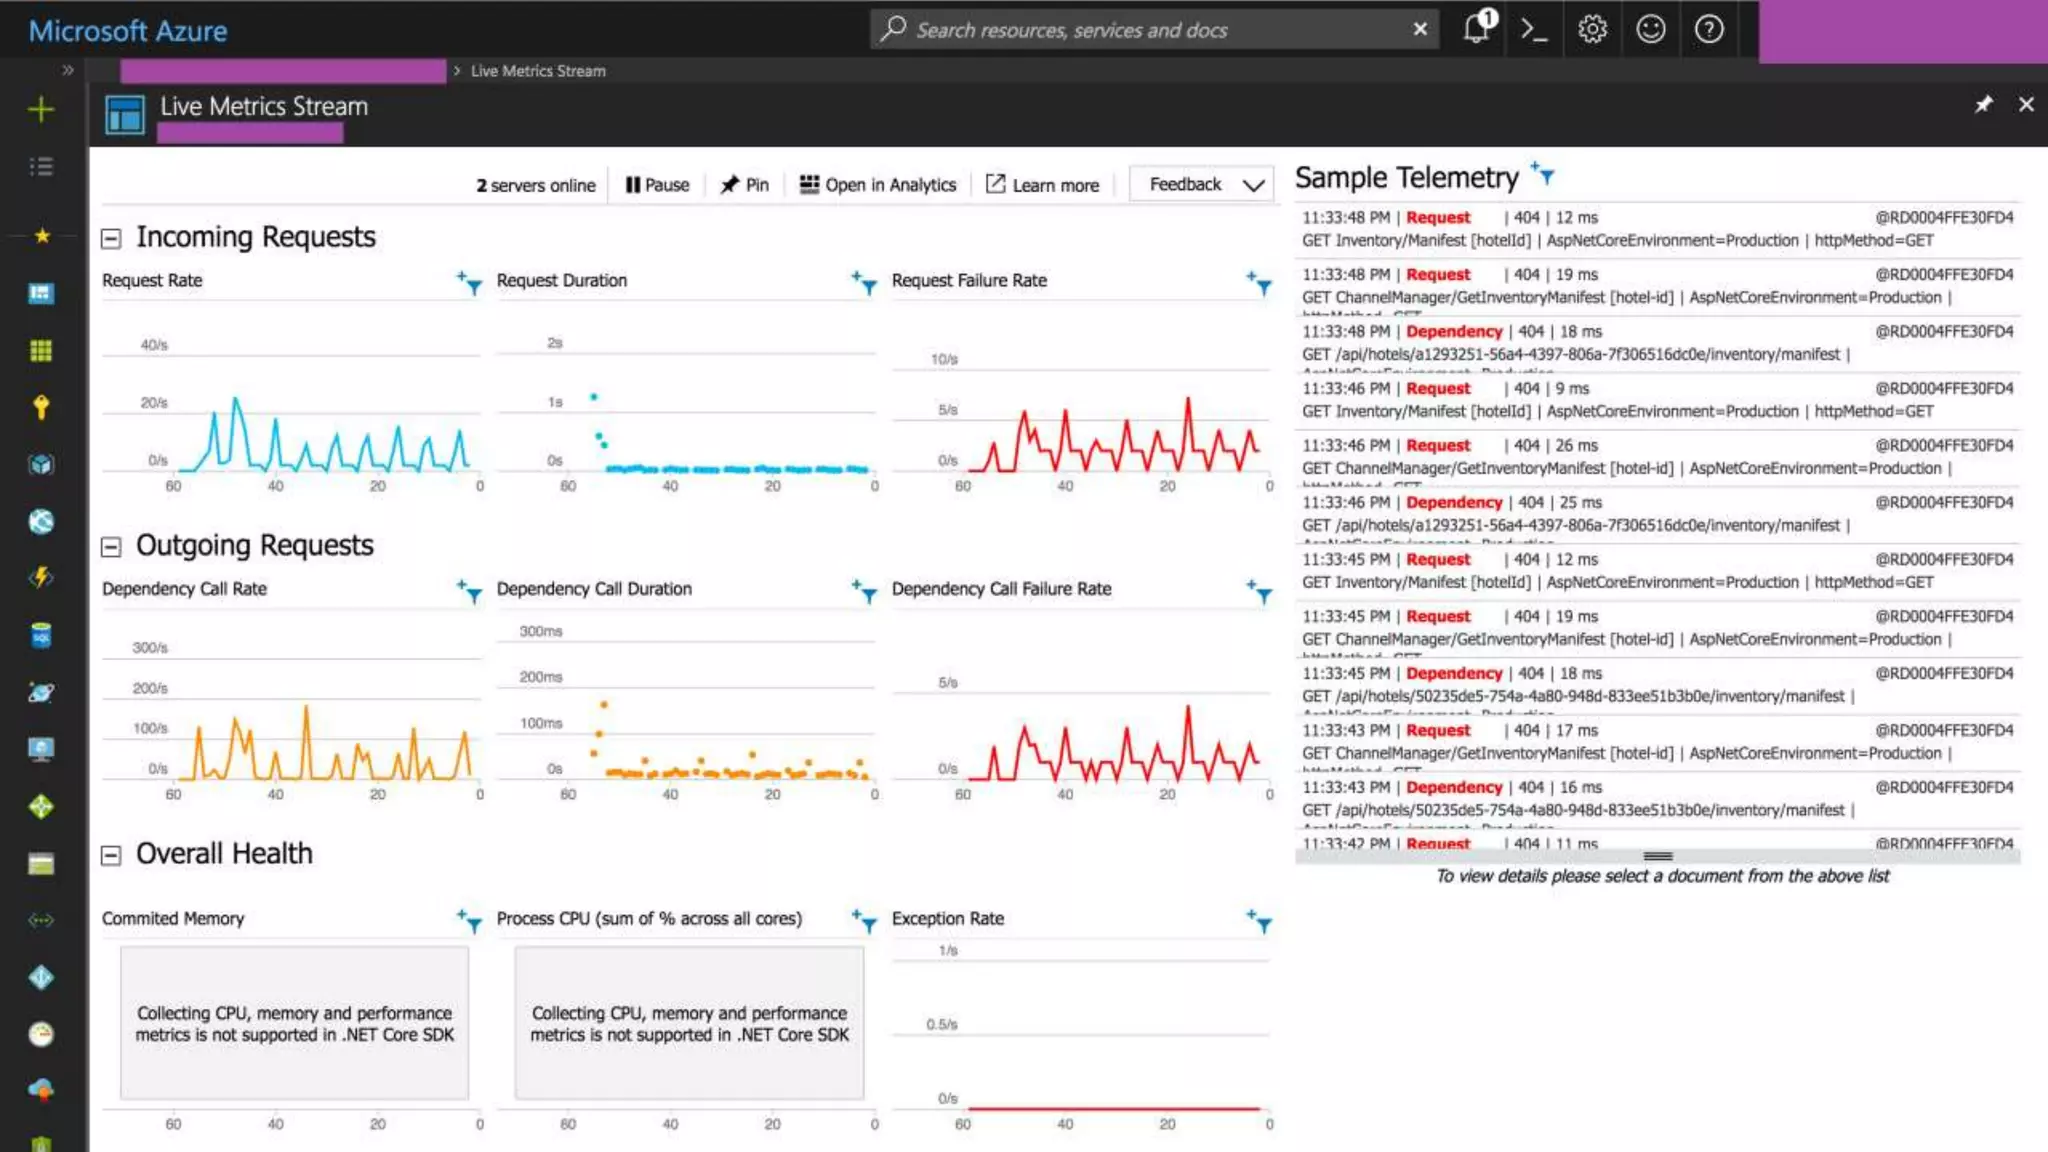Click Open in Analytics
The width and height of the screenshot is (2048, 1152).
[x=878, y=185]
